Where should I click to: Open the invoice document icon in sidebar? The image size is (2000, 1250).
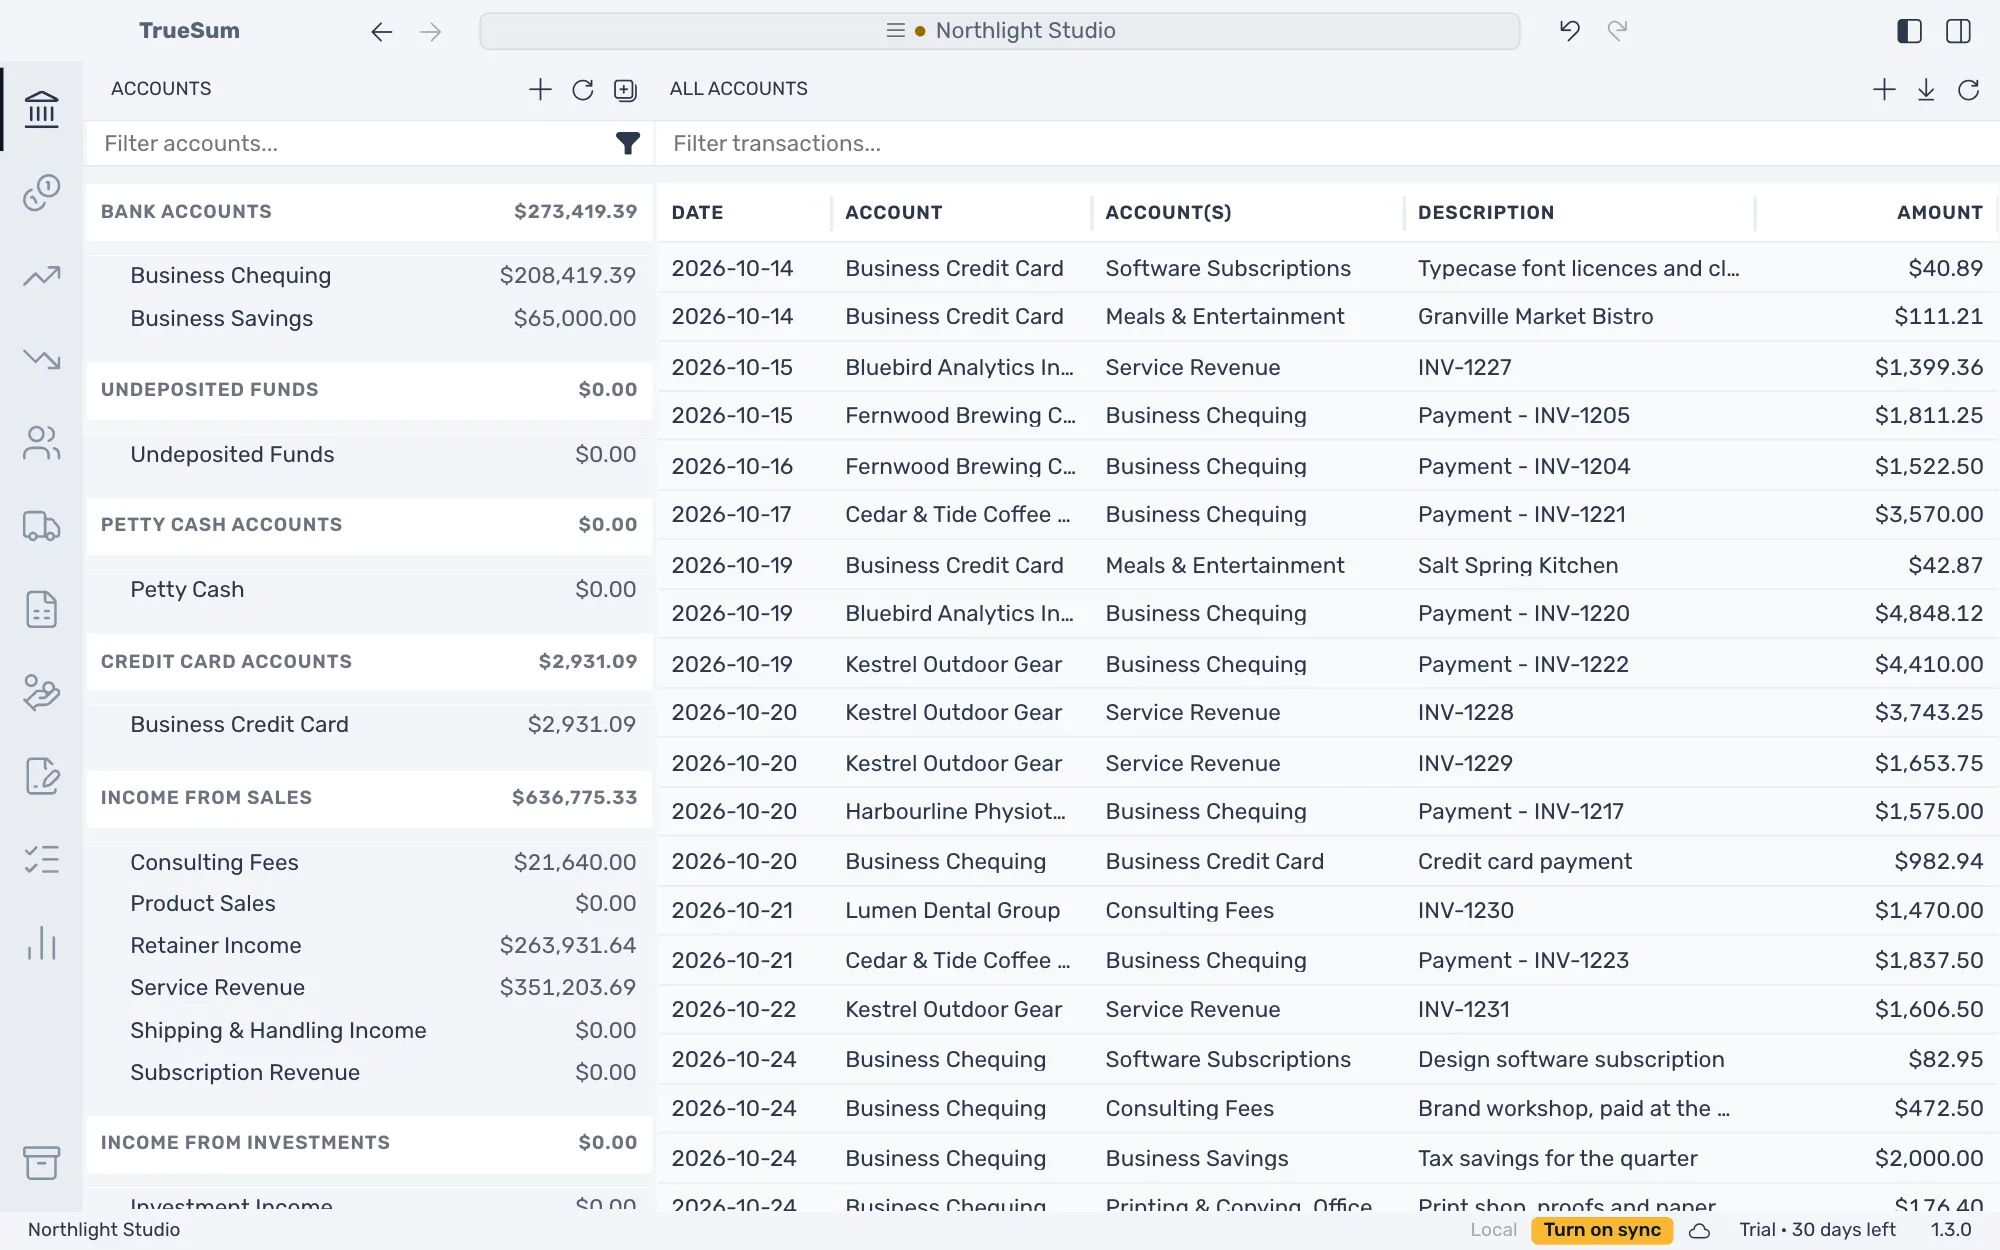pos(41,609)
